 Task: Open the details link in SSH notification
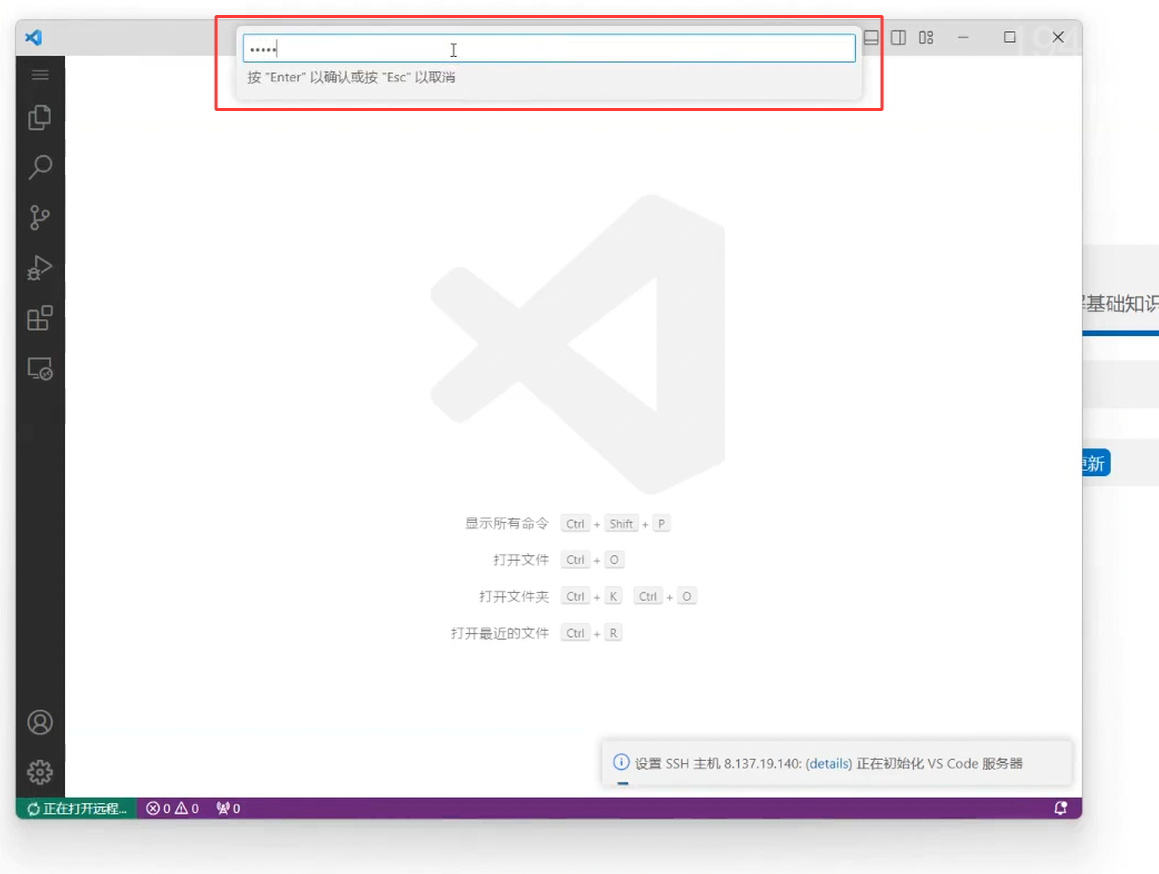point(829,764)
